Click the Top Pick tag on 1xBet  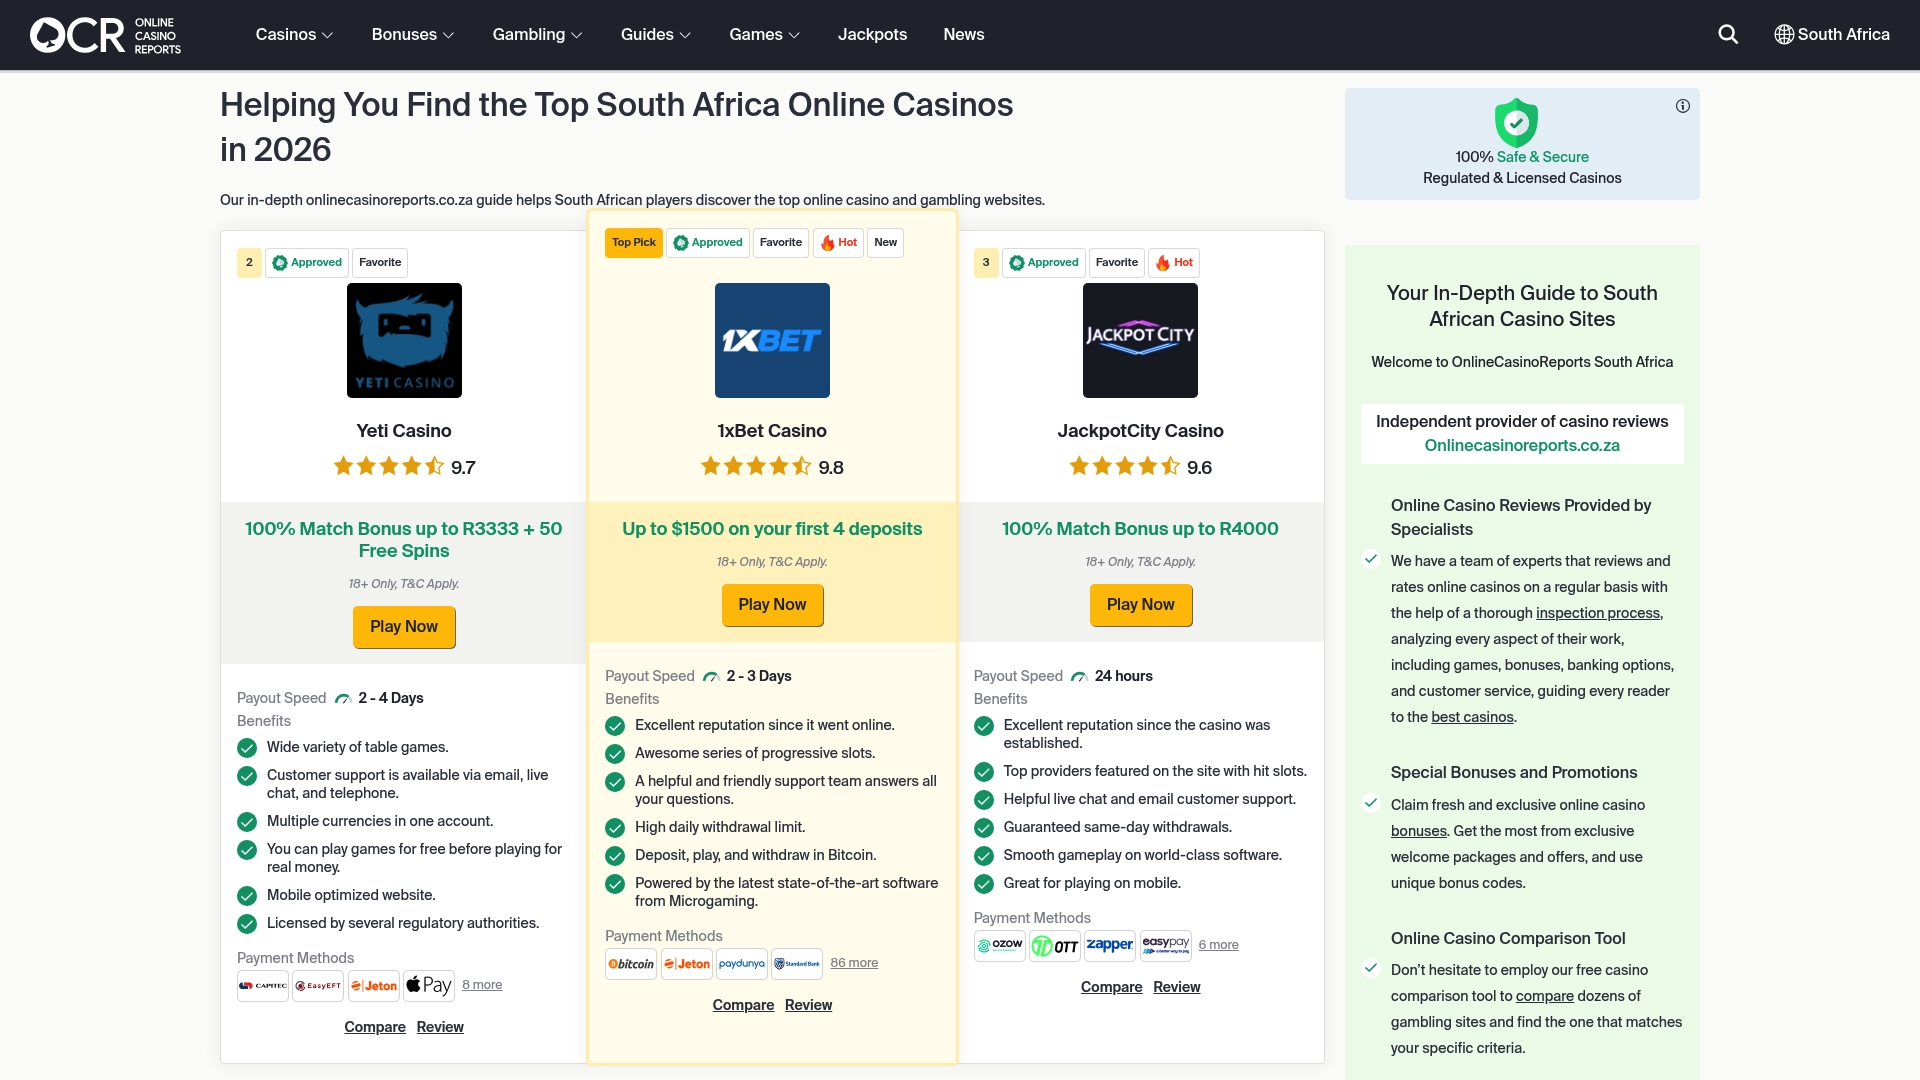pos(634,243)
